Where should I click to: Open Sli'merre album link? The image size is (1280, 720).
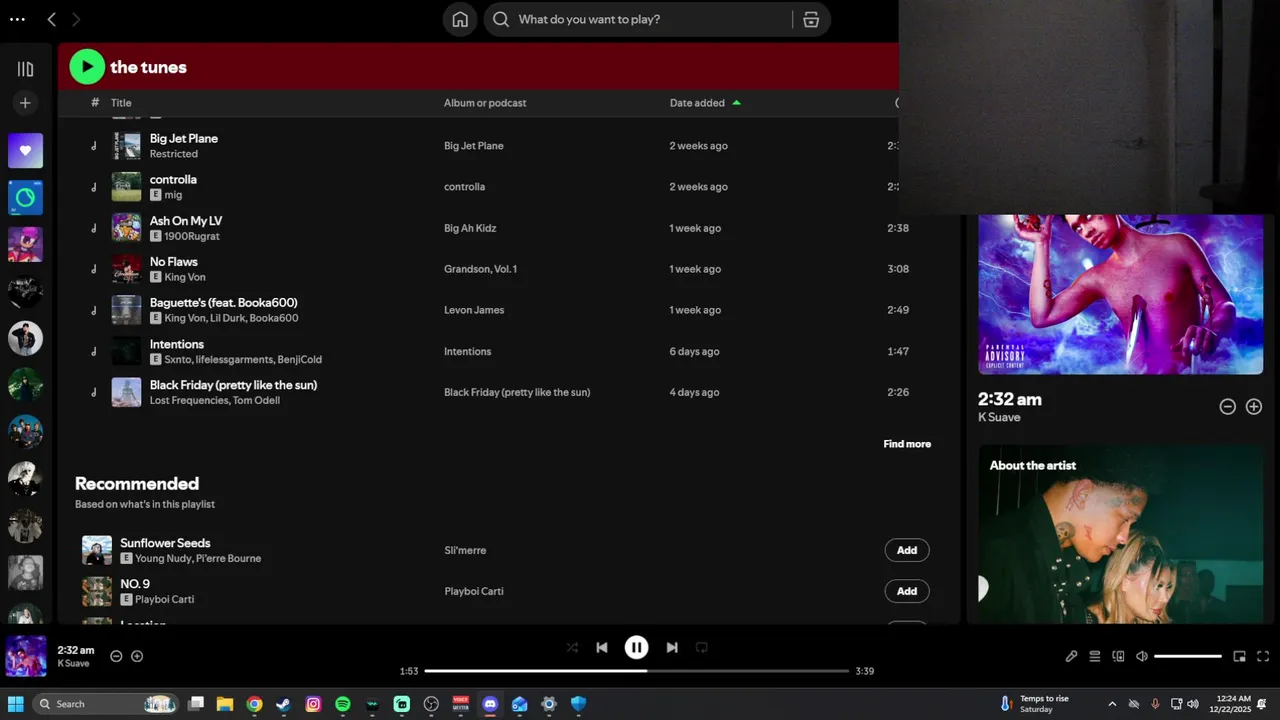pyautogui.click(x=465, y=550)
